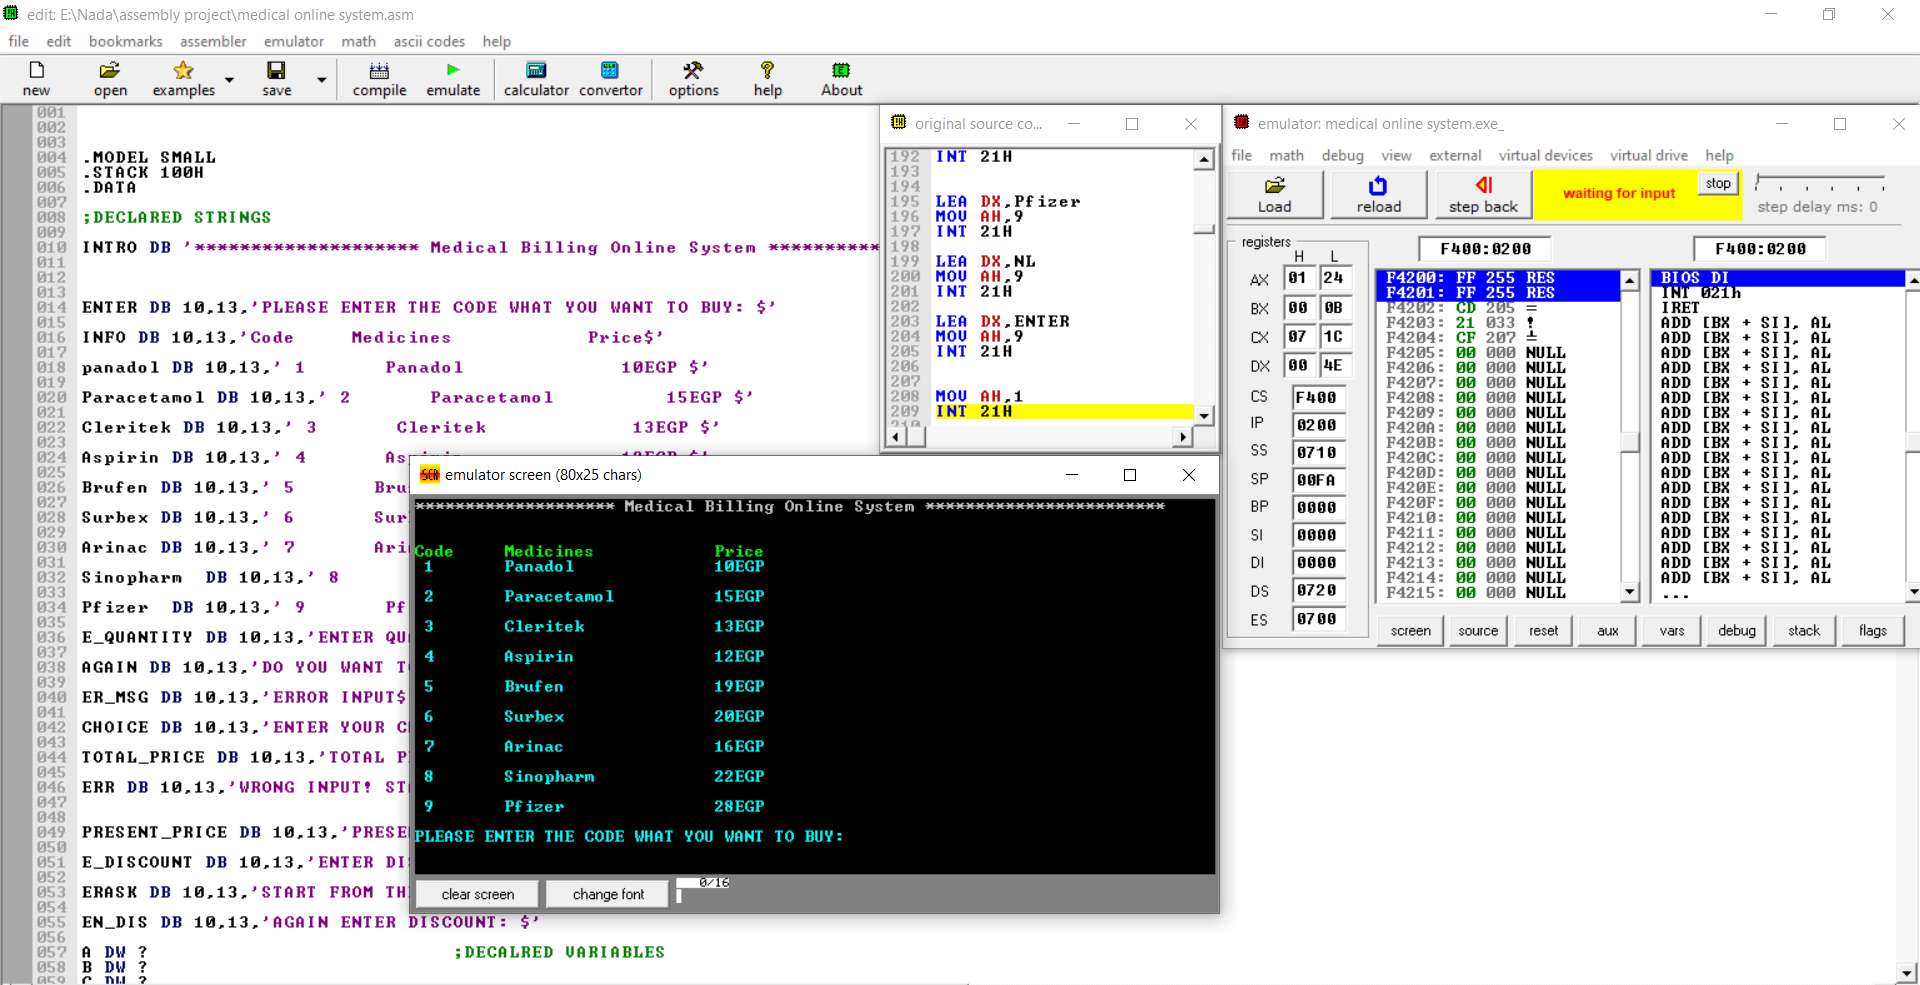
Task: Stop the running emulation
Action: (x=1718, y=183)
